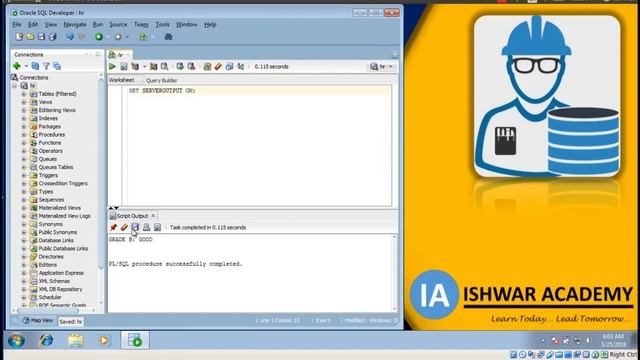The width and height of the screenshot is (640, 360).
Task: Select the Packages tree item
Action: point(49,127)
